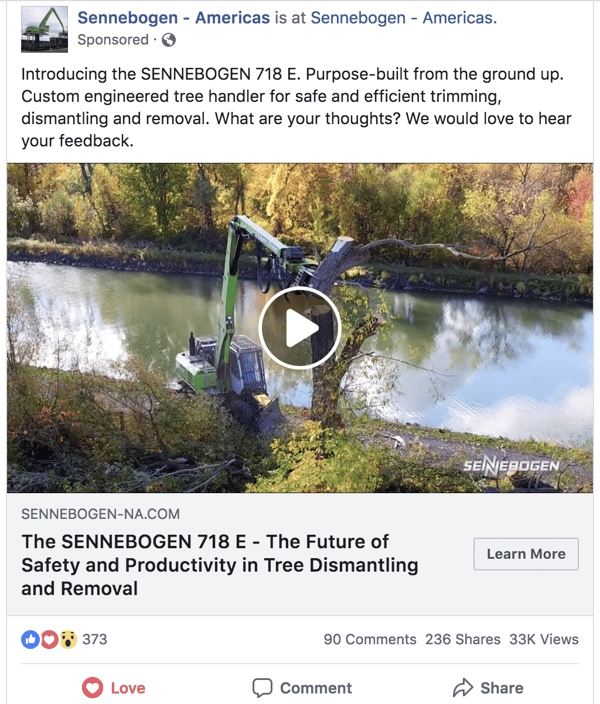Image resolution: width=600 pixels, height=704 pixels.
Task: Click the SENNEBOGEN watermark logo on video
Action: (x=511, y=466)
